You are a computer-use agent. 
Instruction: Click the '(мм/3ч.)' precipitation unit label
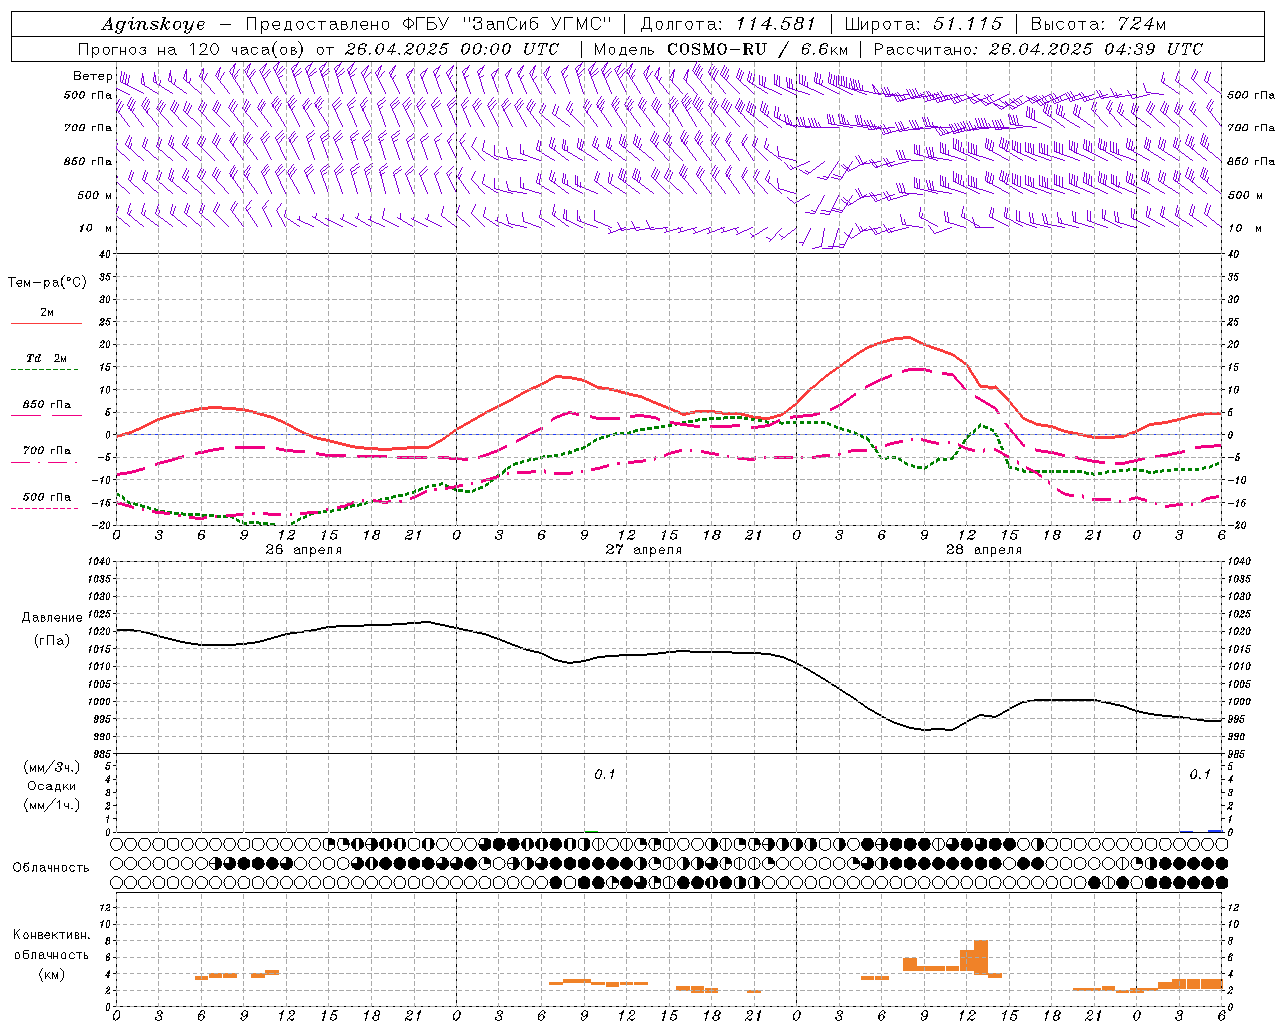click(x=52, y=766)
